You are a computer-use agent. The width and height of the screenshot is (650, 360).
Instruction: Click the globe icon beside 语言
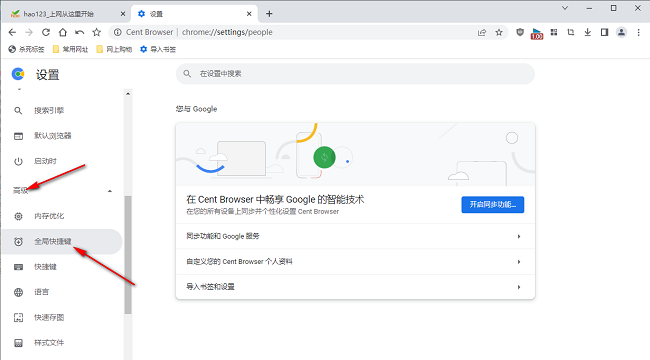point(18,292)
